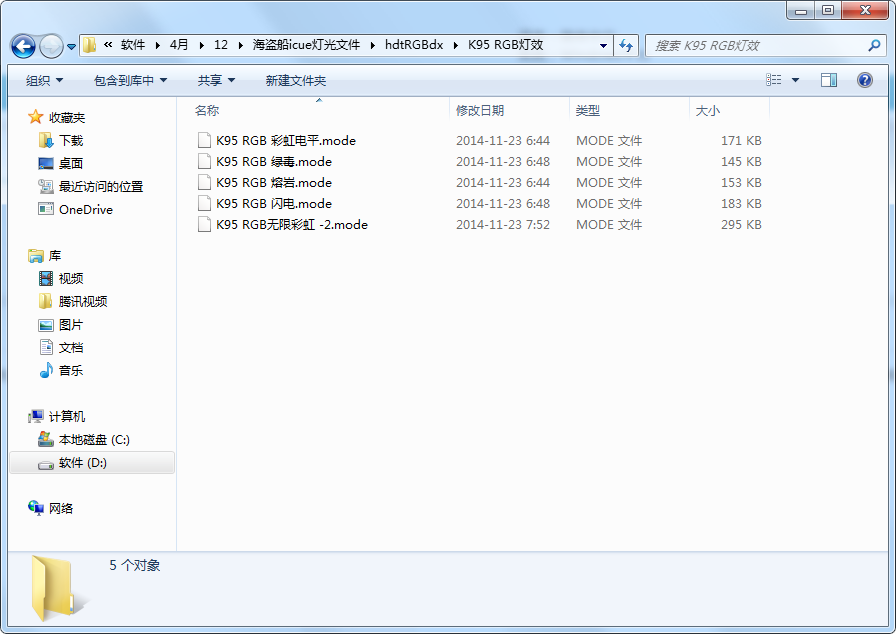Click the folder icon in address bar
The image size is (896, 634).
(x=89, y=45)
